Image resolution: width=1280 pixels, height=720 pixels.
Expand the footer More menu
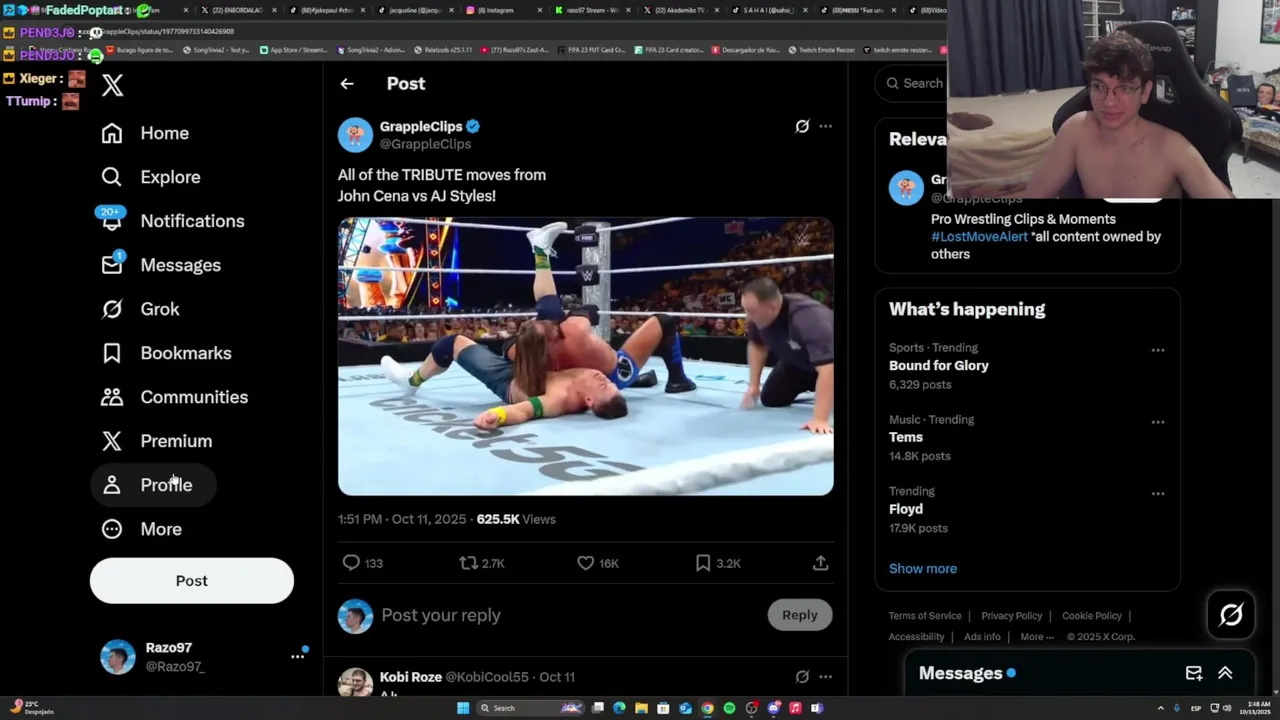[1037, 637]
